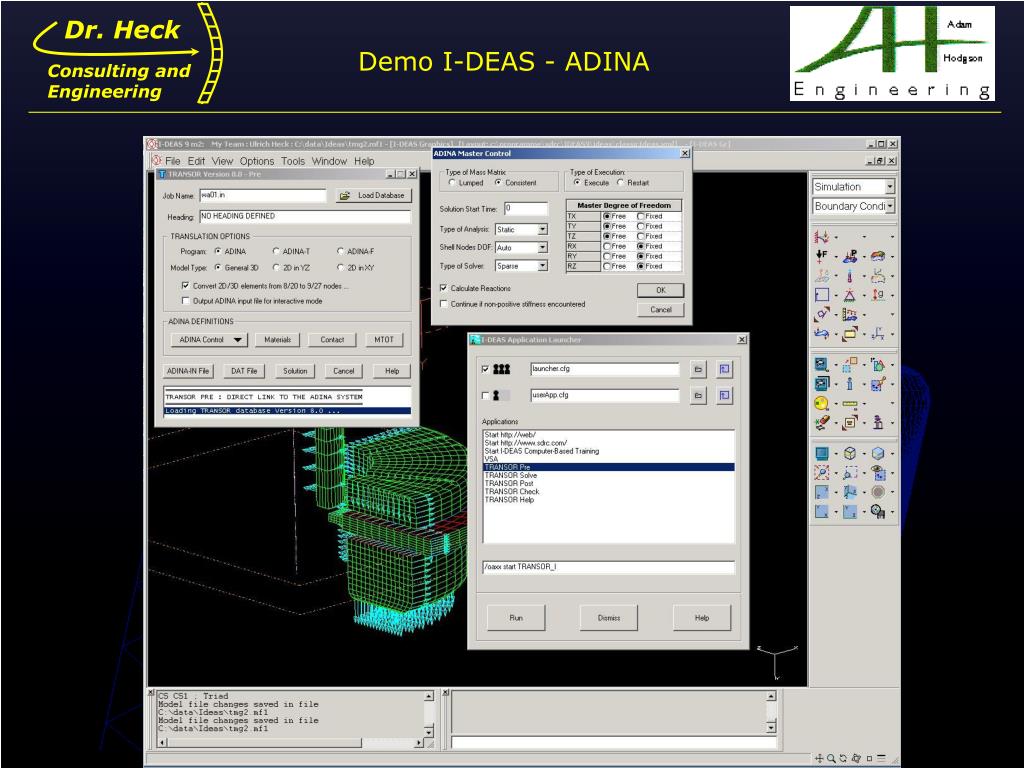Select the displacement restraint icon in the side panel
The width and height of the screenshot is (1024, 768).
pyautogui.click(x=821, y=236)
